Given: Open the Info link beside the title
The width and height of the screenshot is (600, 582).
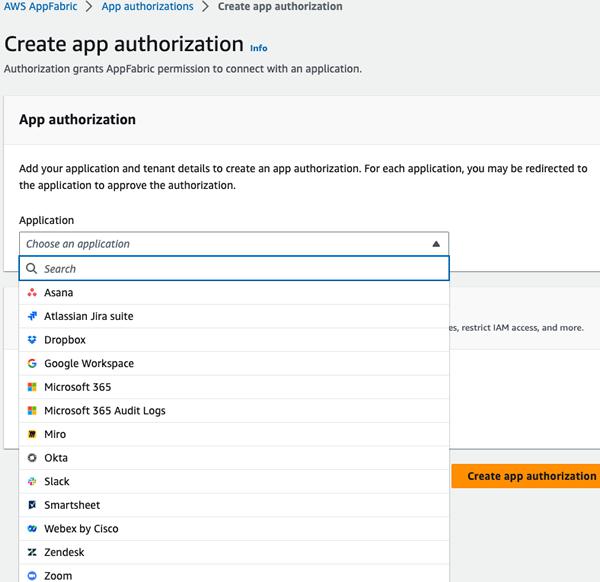Looking at the screenshot, I should 259,48.
